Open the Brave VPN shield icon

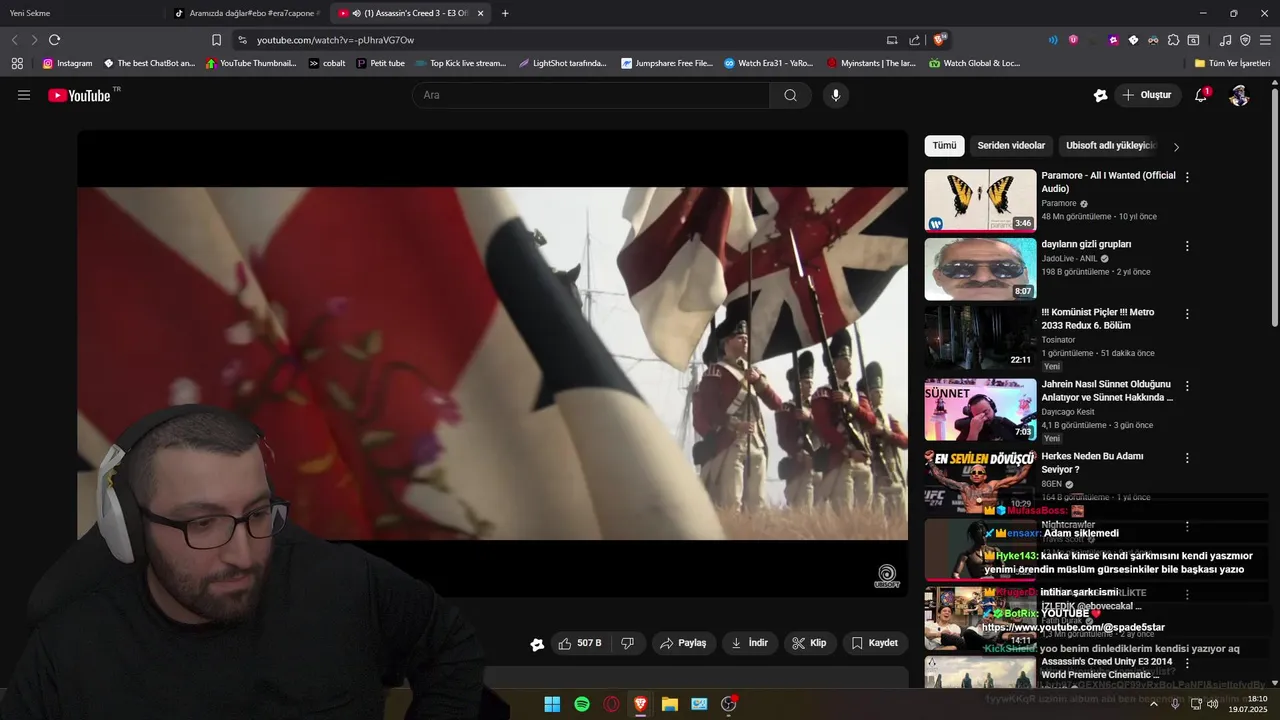click(x=1245, y=40)
